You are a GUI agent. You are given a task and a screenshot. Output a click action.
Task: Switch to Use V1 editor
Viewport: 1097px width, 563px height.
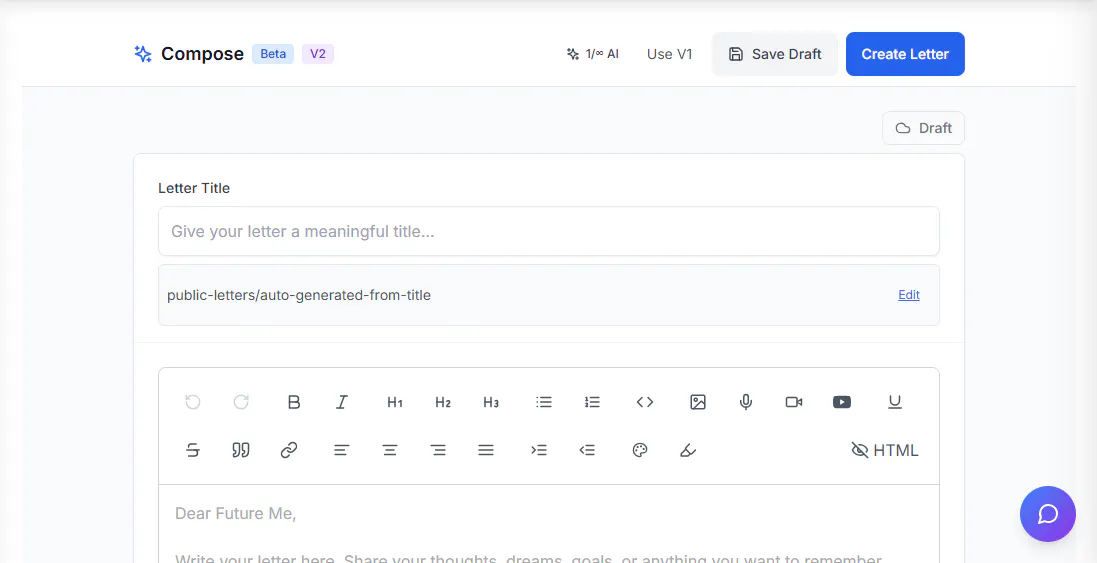[670, 54]
